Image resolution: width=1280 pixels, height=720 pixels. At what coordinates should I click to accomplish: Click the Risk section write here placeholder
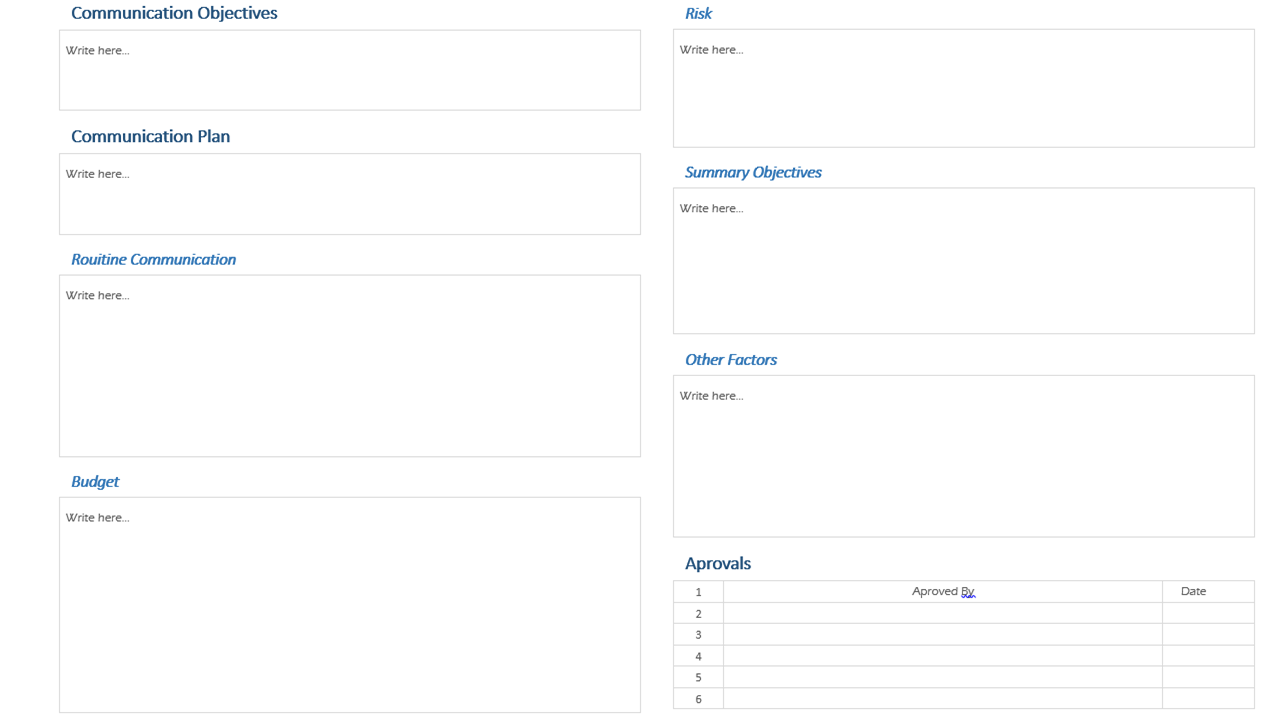[963, 86]
